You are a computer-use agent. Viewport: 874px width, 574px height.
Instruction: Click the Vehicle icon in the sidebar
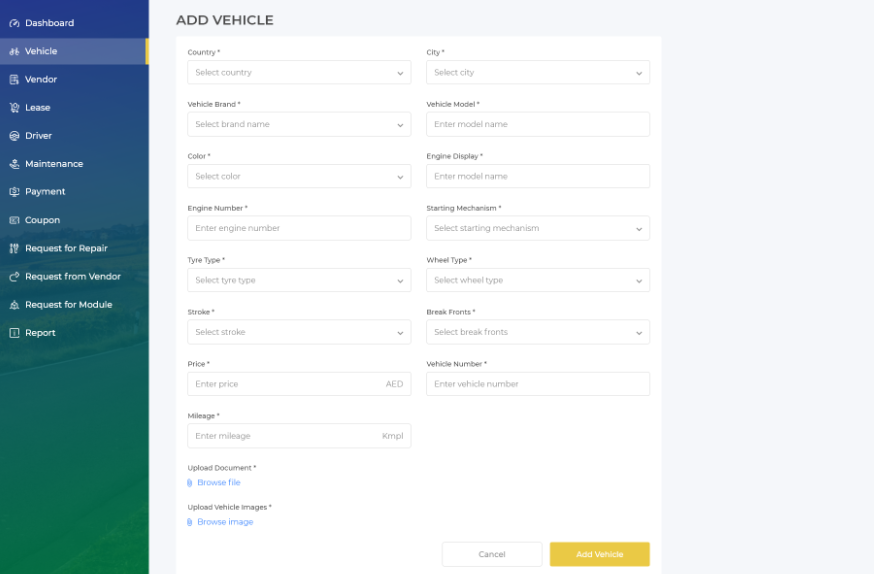coord(14,51)
